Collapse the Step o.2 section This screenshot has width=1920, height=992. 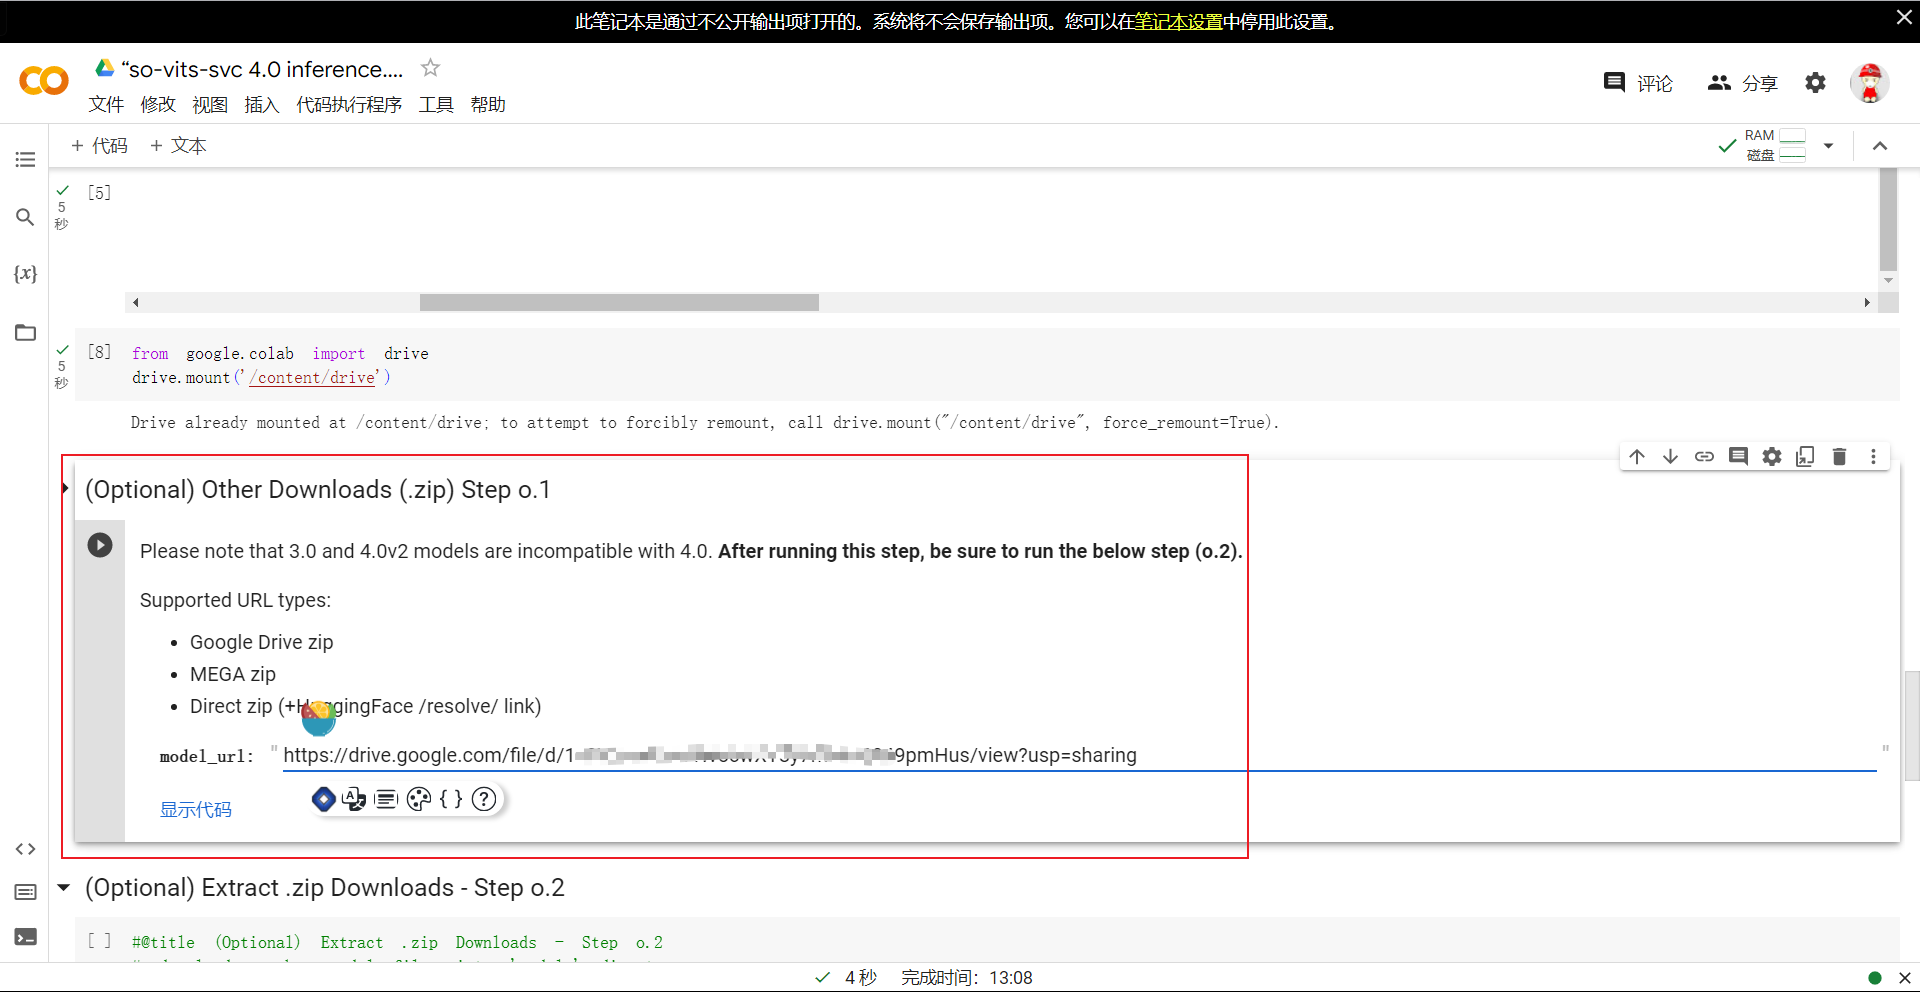64,888
